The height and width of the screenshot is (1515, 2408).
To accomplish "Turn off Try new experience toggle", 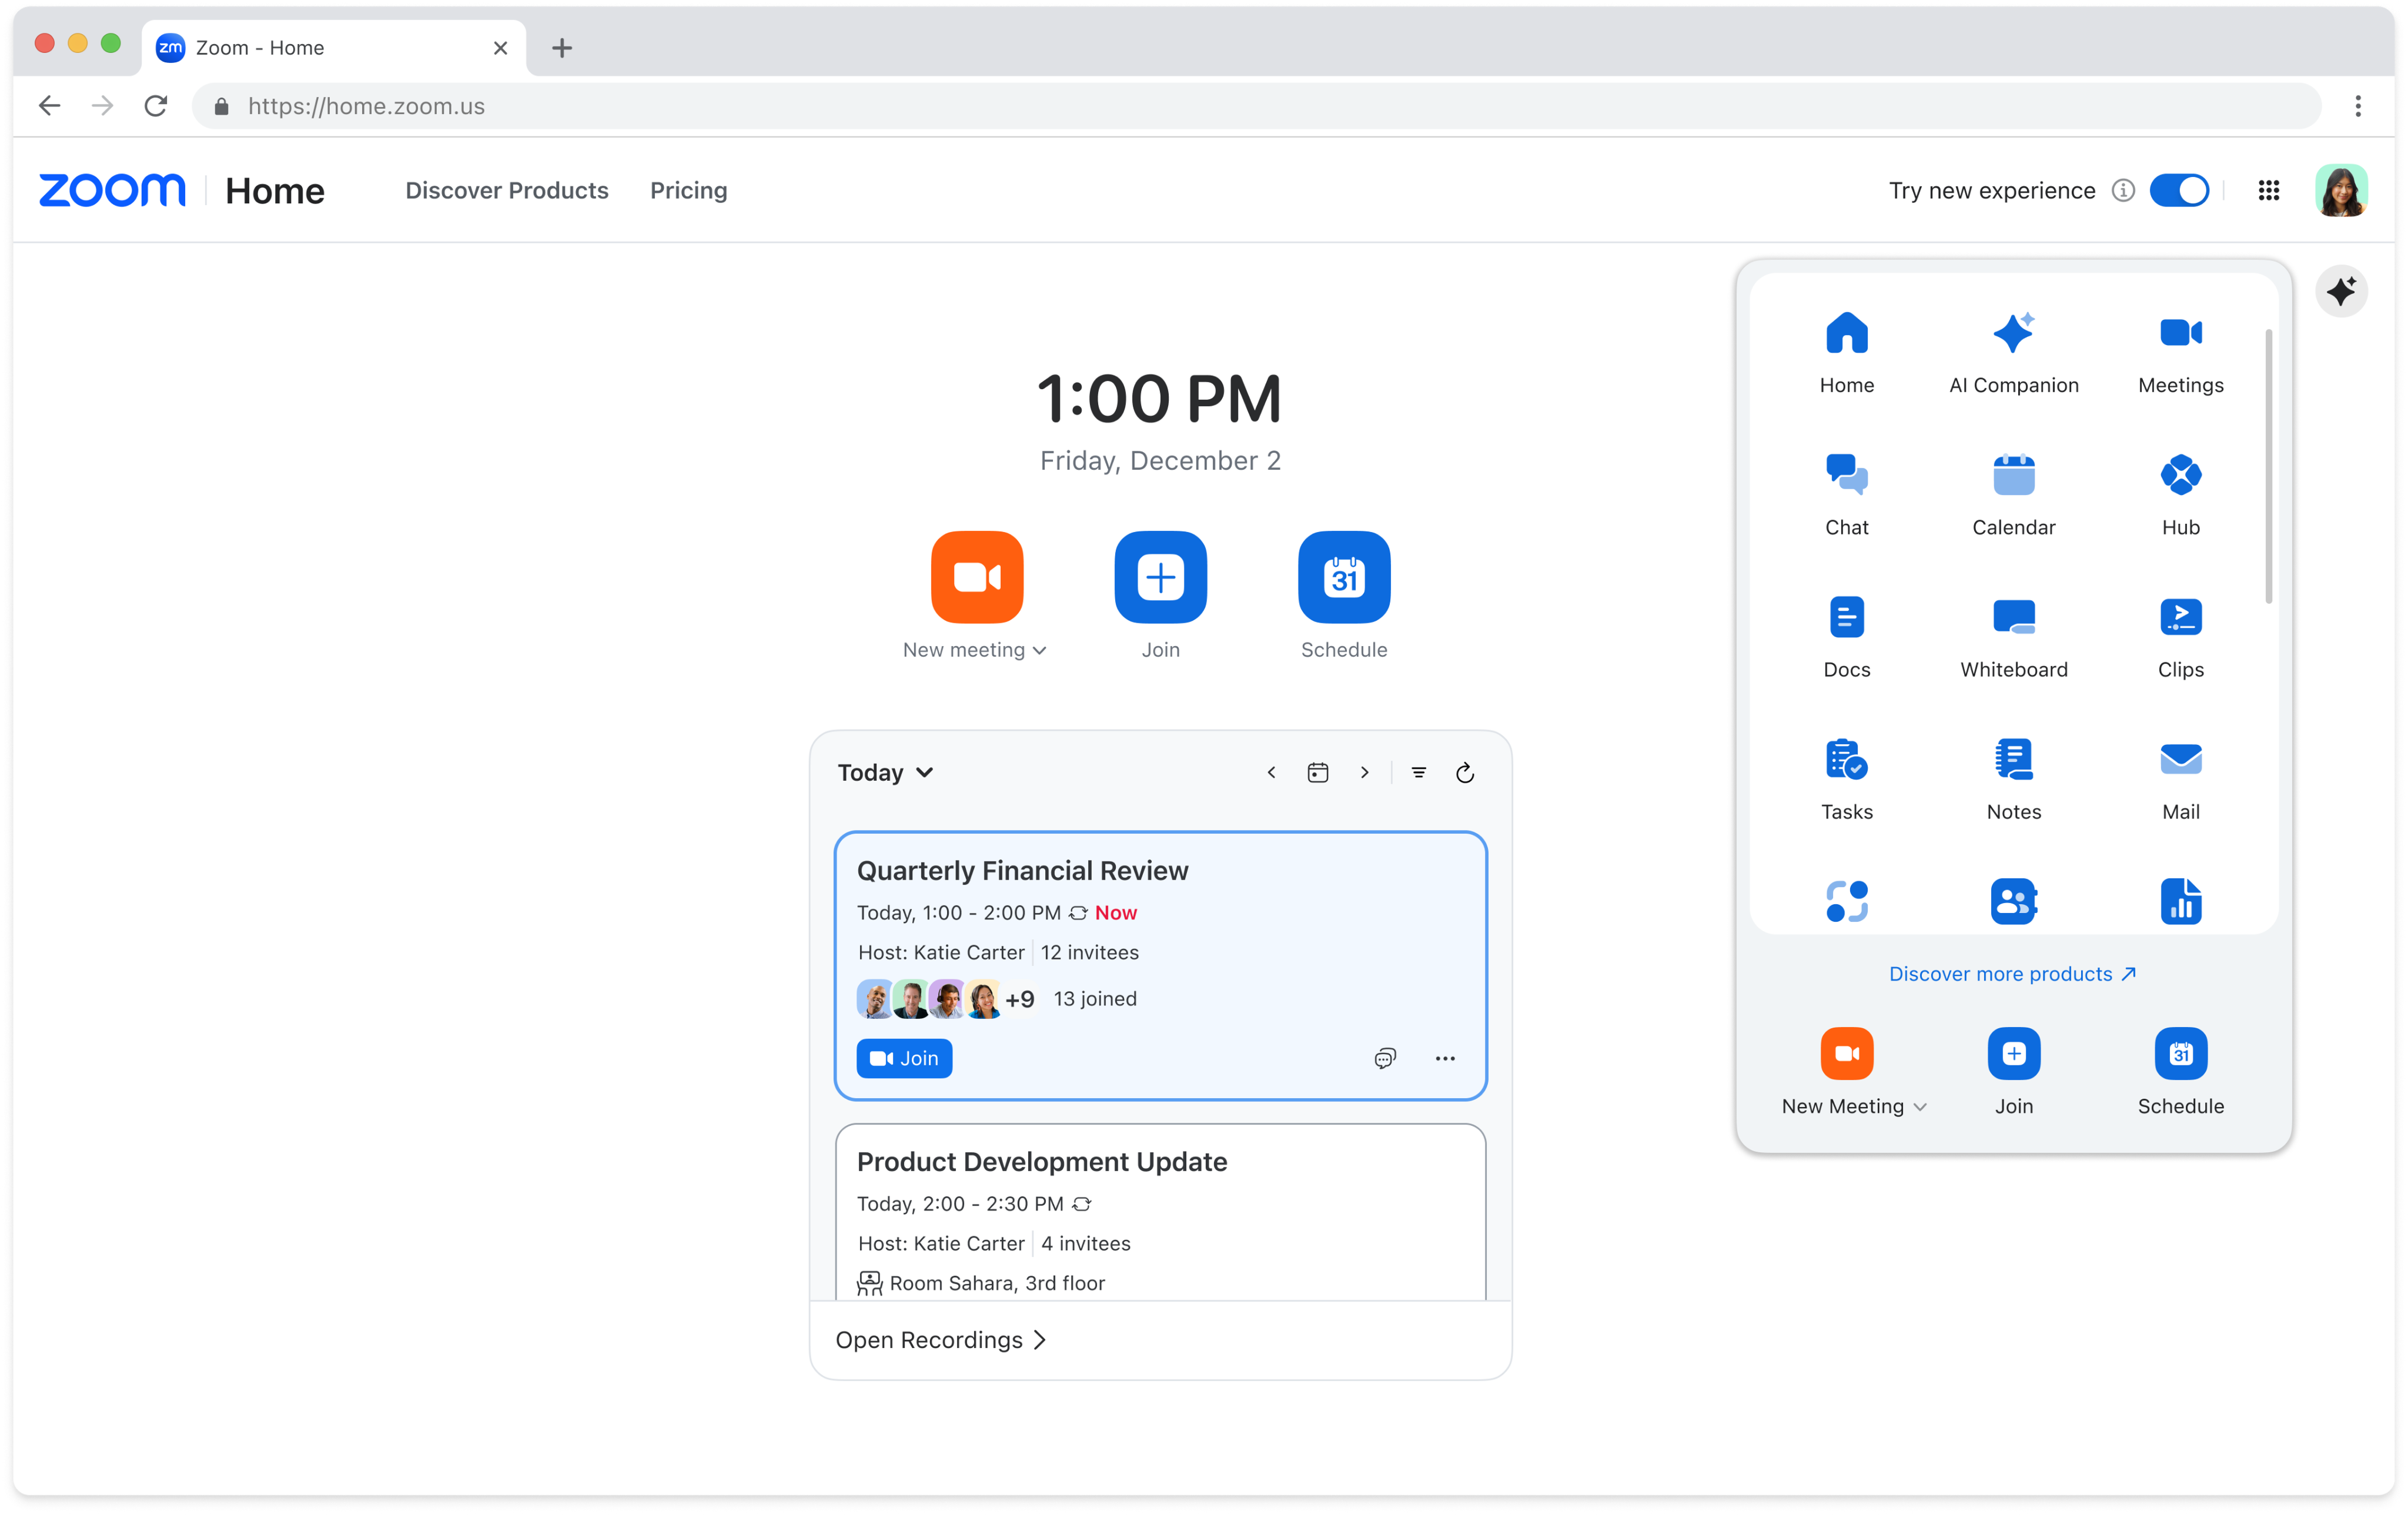I will click(2179, 190).
